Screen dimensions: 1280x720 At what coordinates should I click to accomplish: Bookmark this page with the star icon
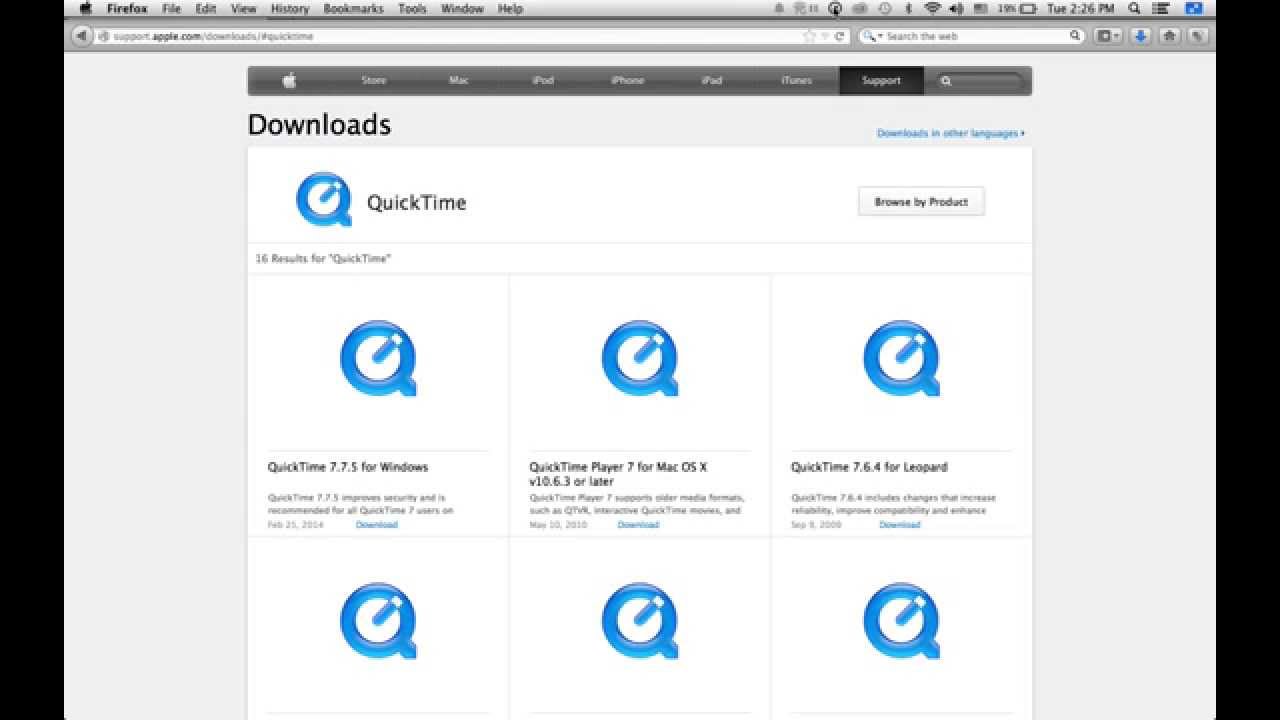coord(809,36)
